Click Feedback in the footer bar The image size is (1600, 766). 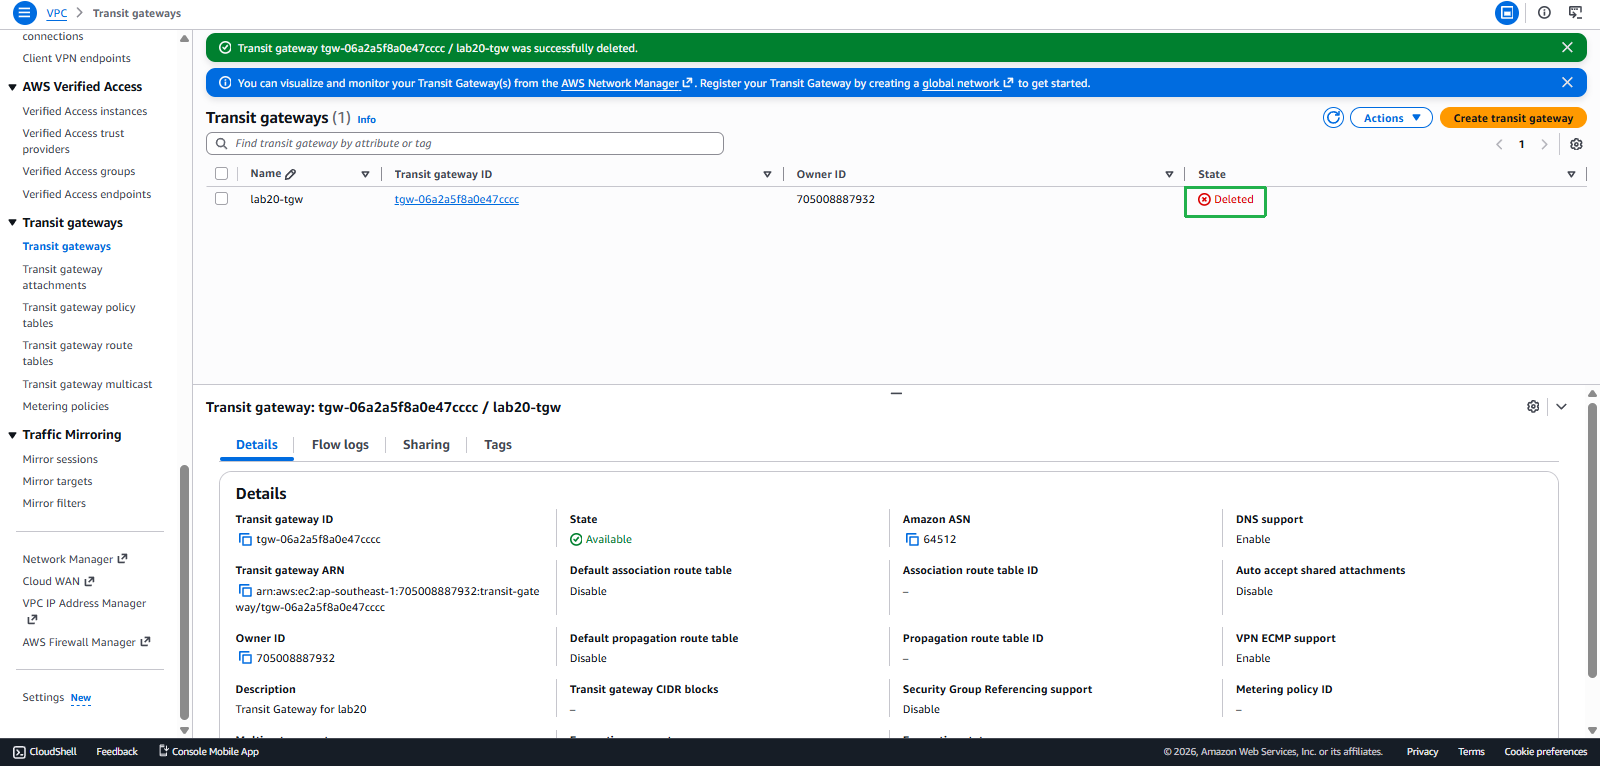117,752
